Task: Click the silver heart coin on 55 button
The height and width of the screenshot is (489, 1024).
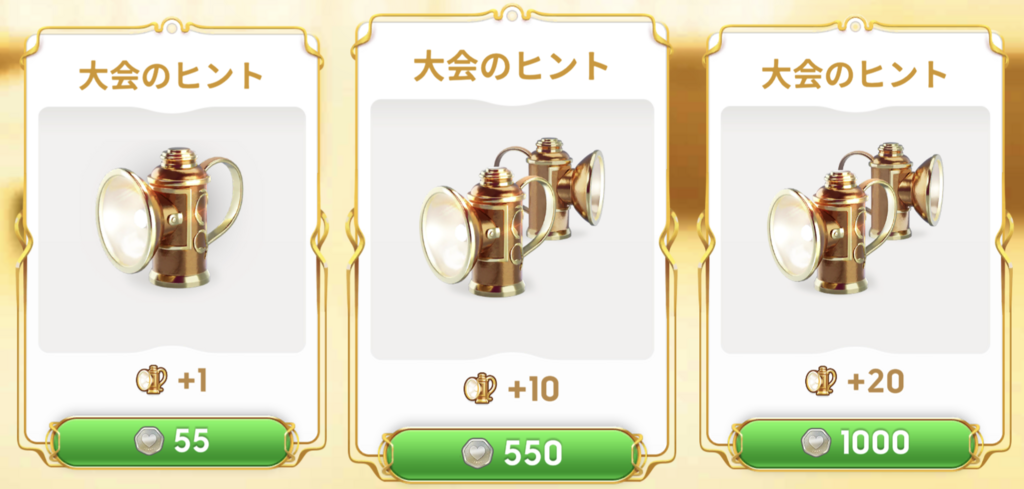Action: click(147, 443)
